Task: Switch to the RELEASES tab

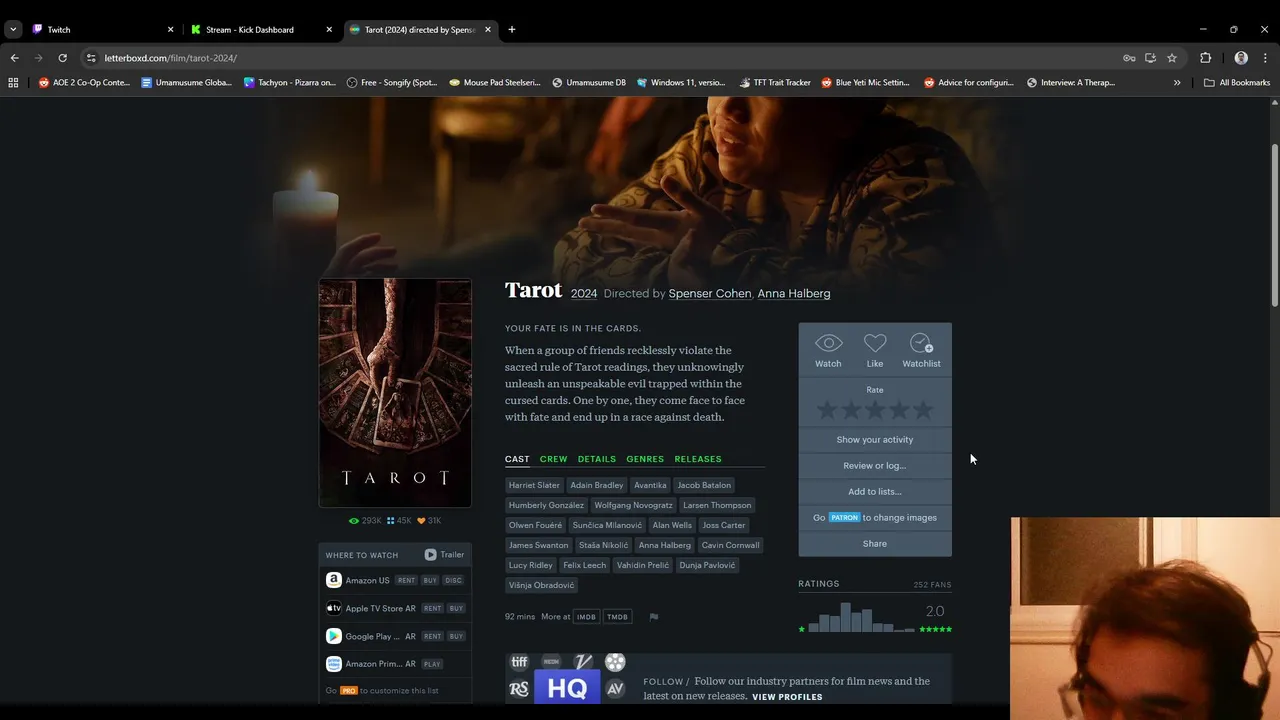Action: click(x=698, y=459)
